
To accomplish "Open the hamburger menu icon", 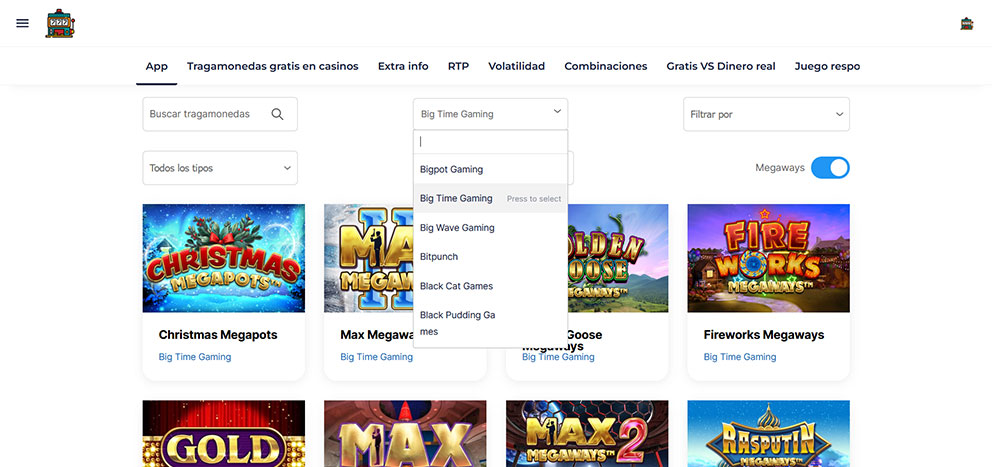I will coord(22,23).
